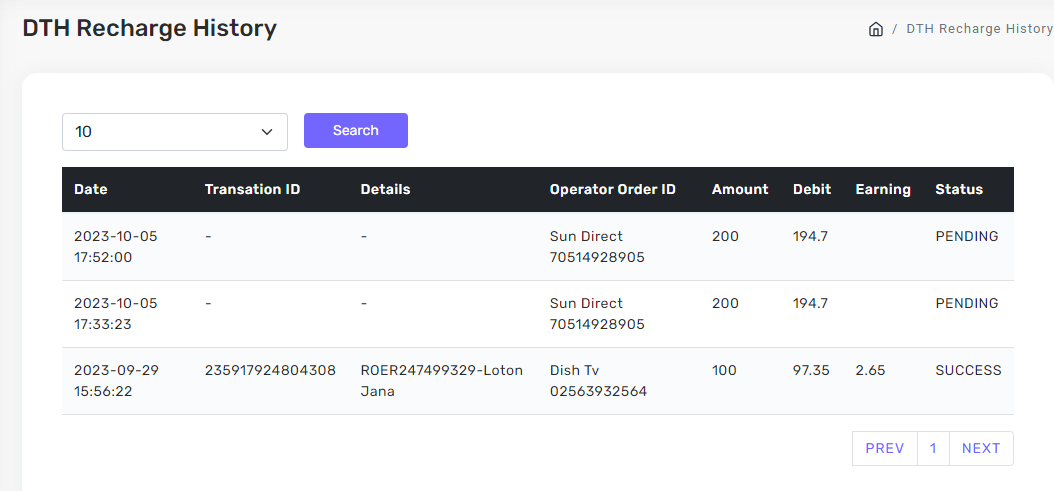The width and height of the screenshot is (1054, 491).
Task: Click the Status column header
Action: (959, 189)
